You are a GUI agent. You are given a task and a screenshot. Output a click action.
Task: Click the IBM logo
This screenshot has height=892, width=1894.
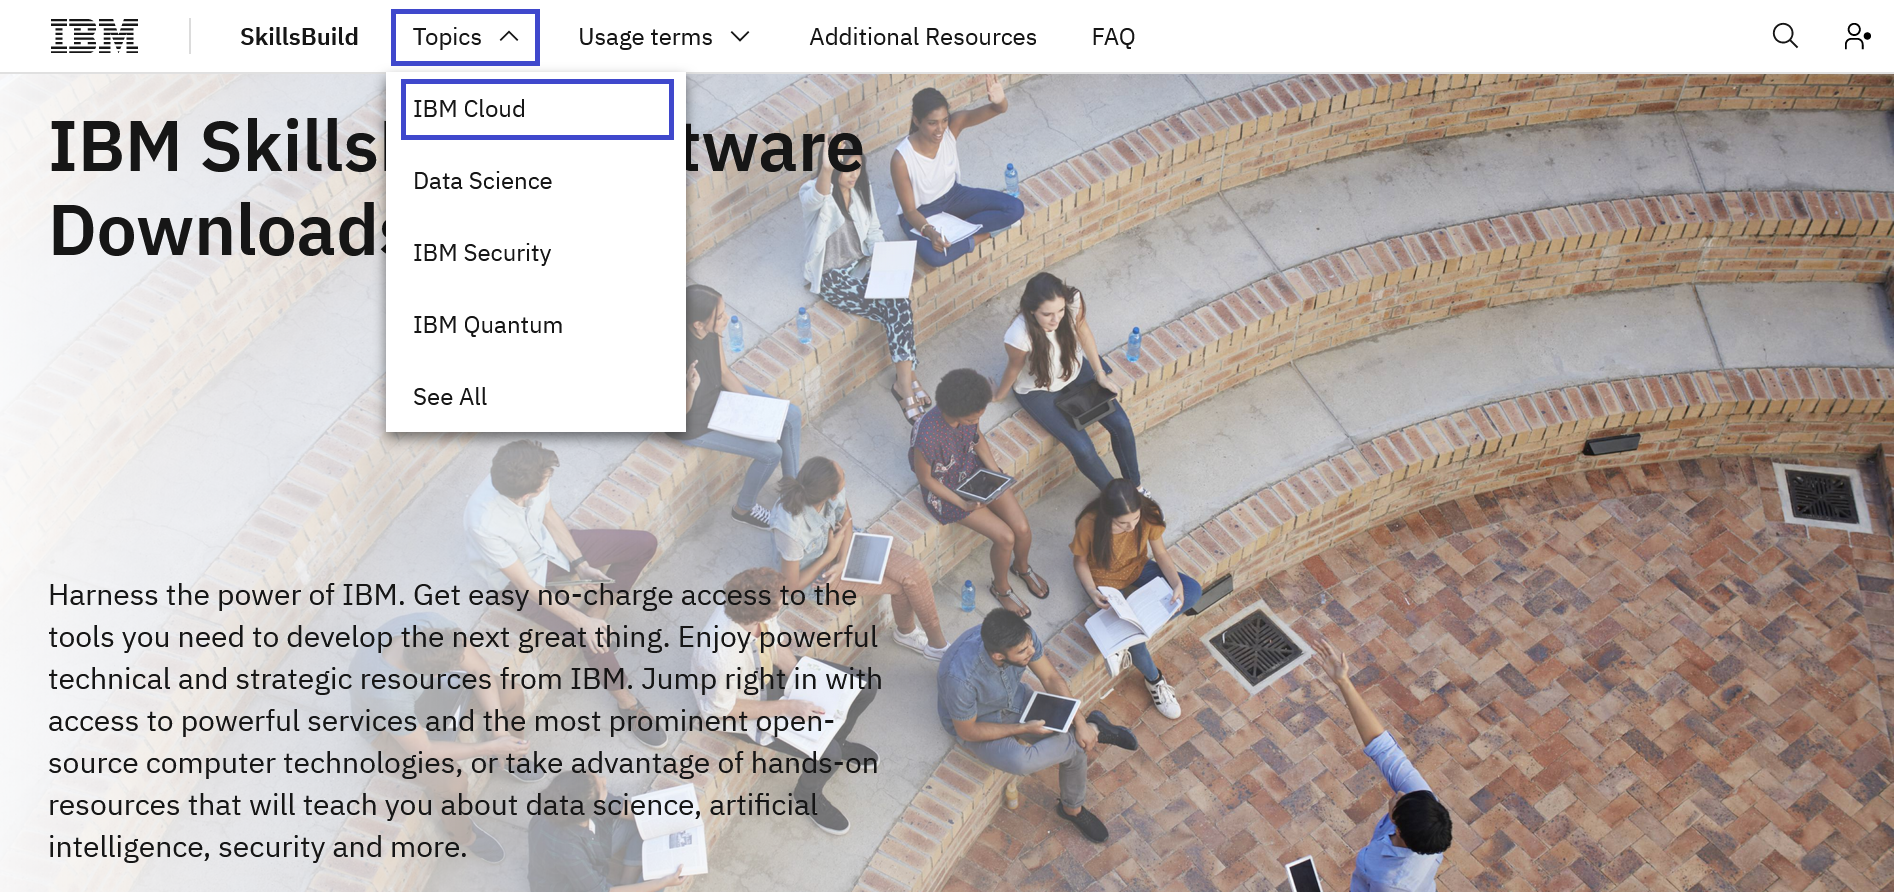point(94,36)
